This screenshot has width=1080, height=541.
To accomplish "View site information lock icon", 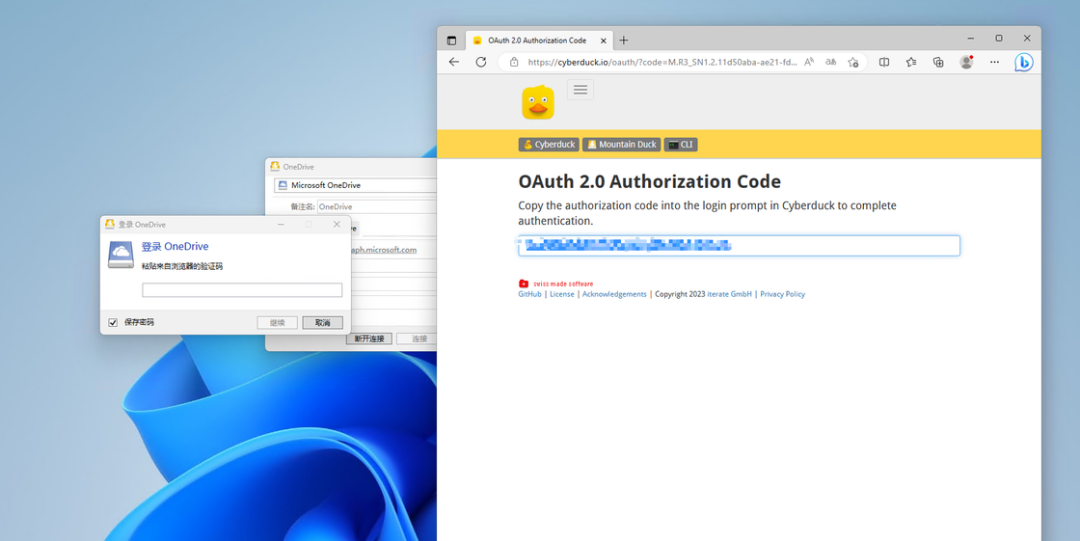I will (513, 62).
